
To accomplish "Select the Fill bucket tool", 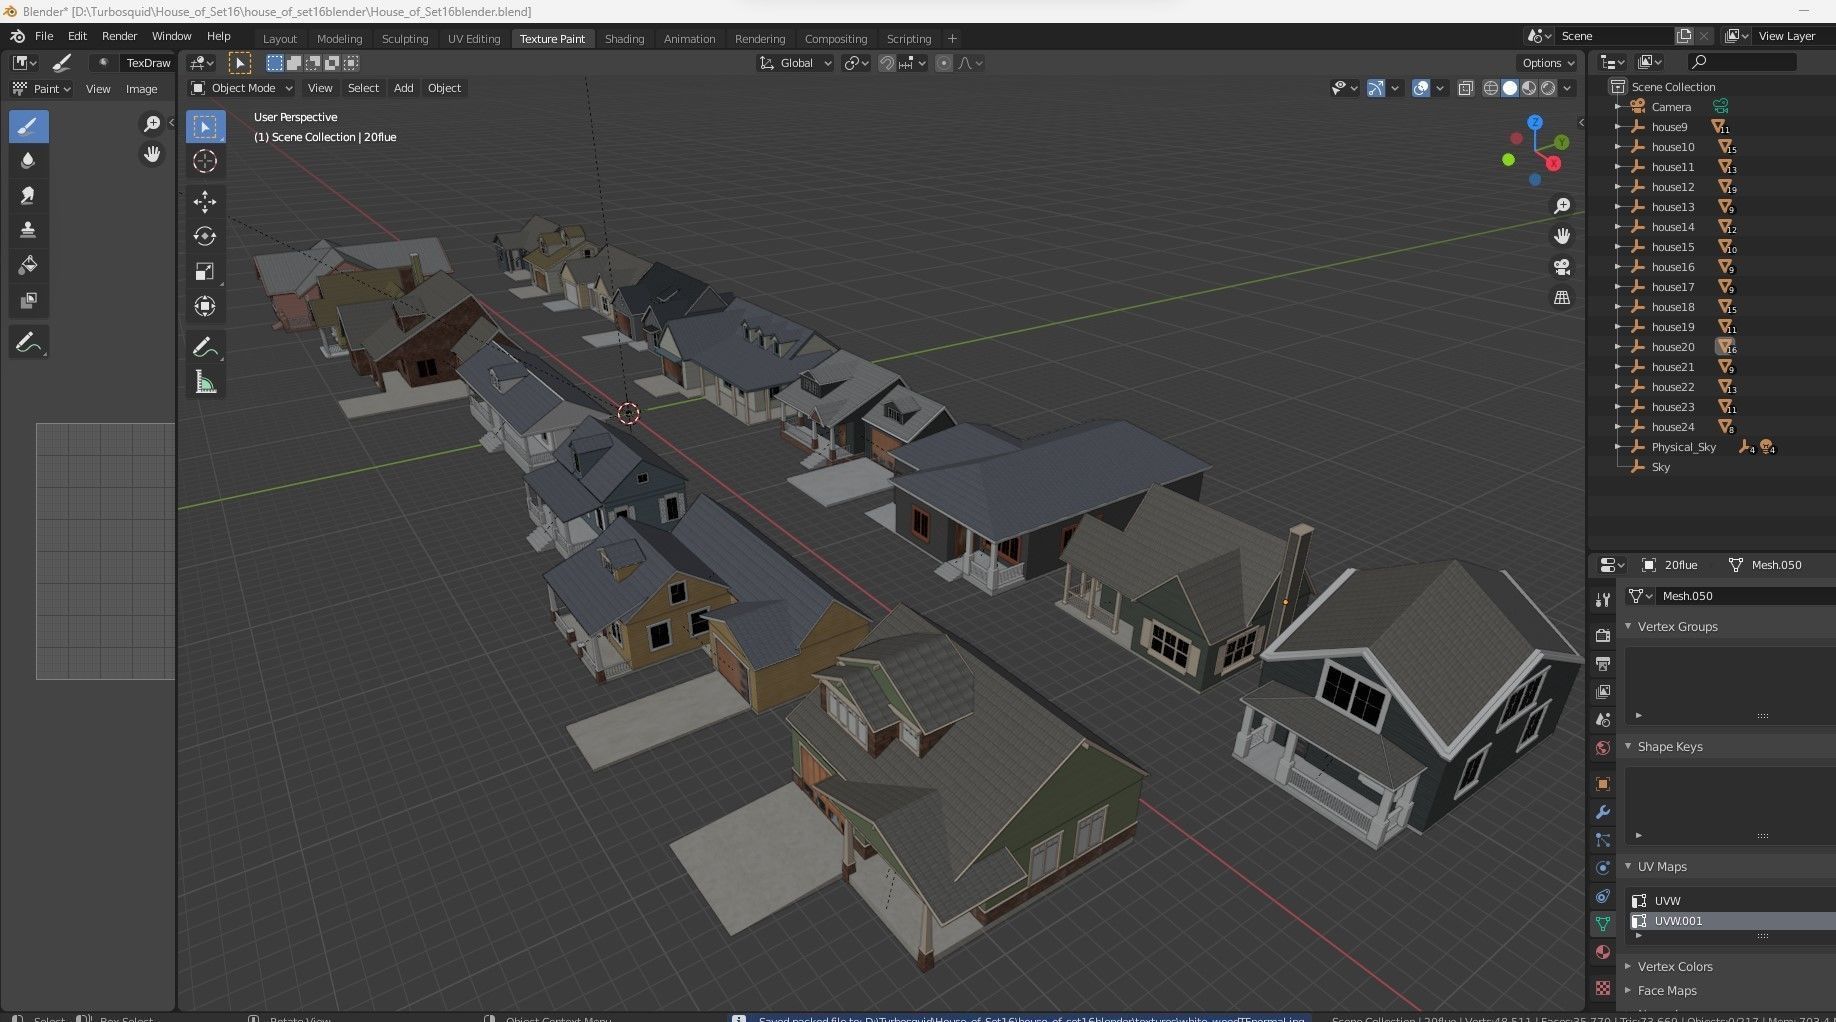I will coord(28,266).
